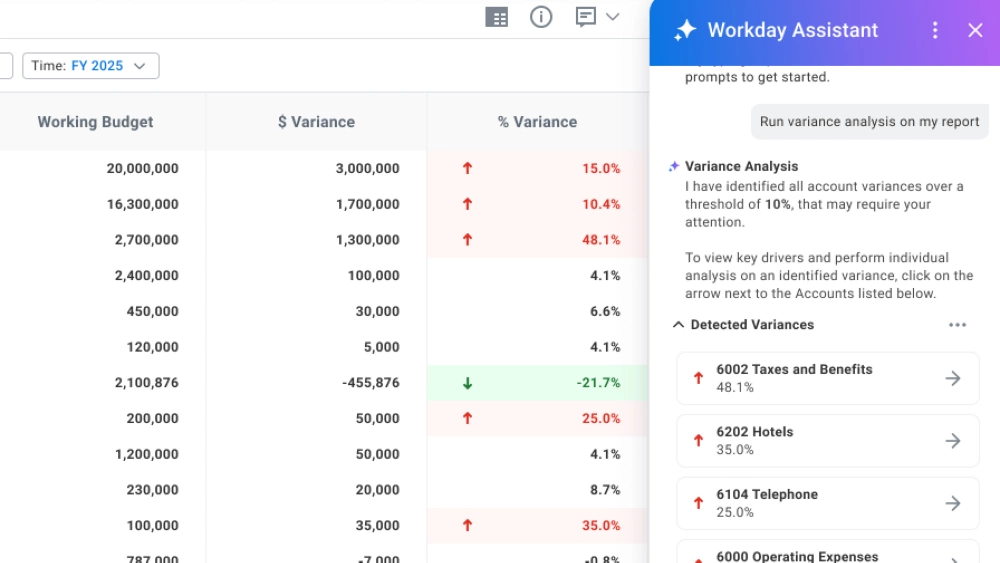Open arrow for 6002 Taxes and Benefits
The width and height of the screenshot is (1000, 563).
[953, 378]
